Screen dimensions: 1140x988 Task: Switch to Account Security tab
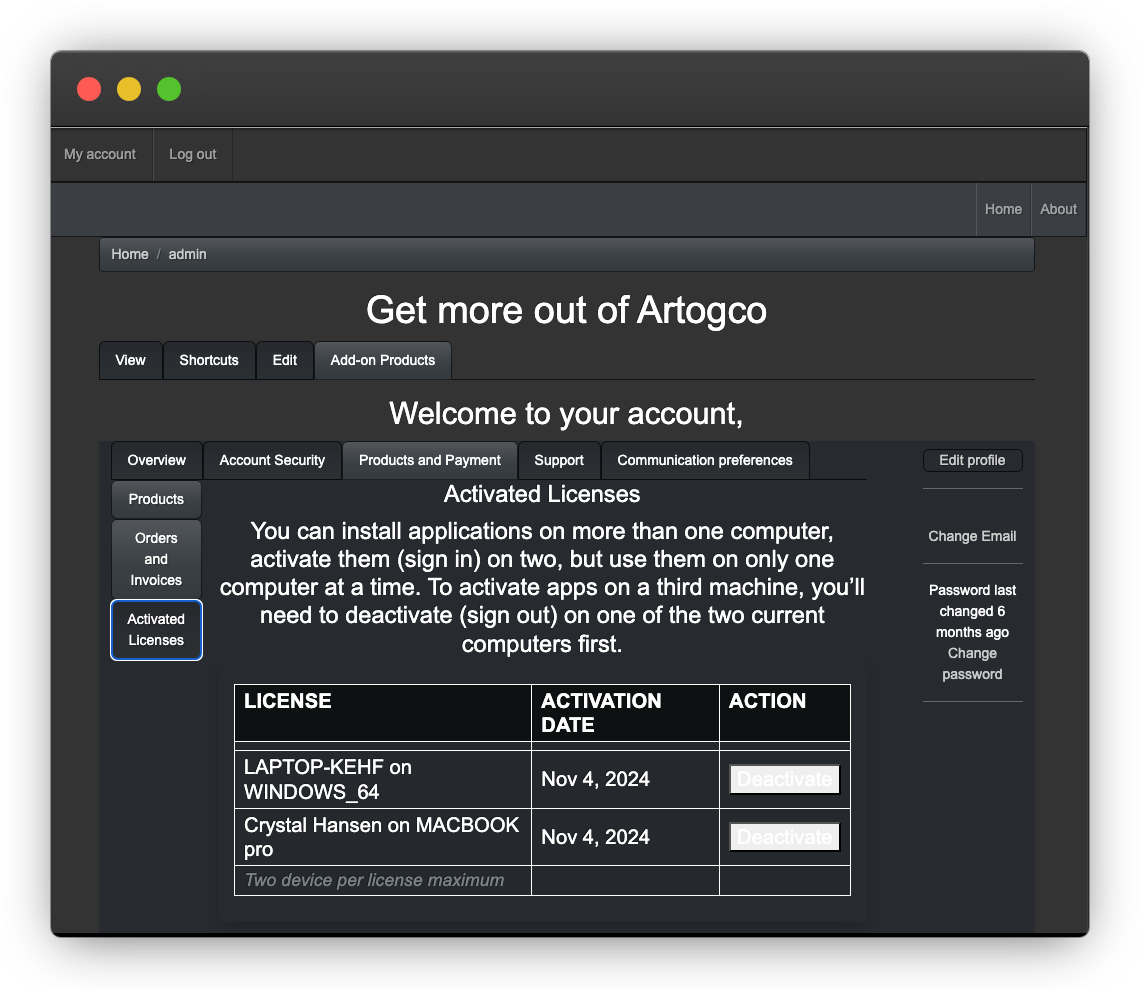coord(273,460)
